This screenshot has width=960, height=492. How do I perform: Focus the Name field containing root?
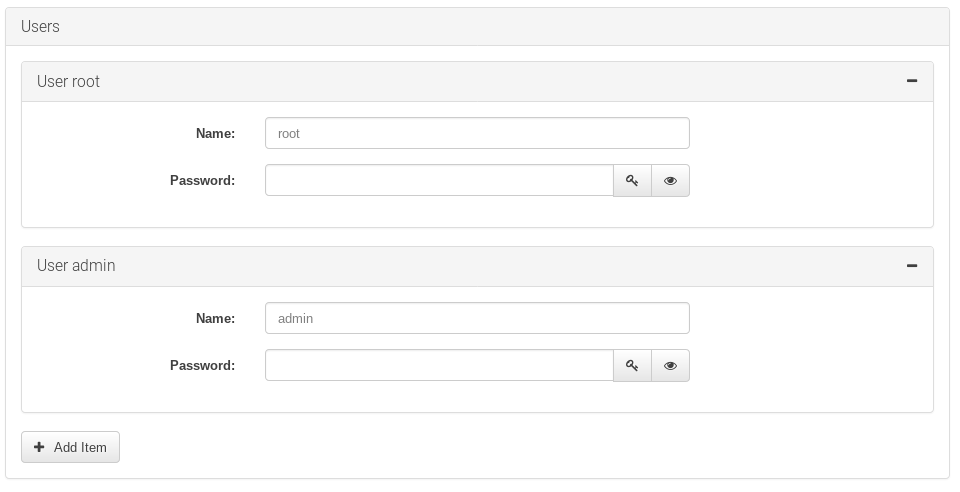pyautogui.click(x=477, y=133)
